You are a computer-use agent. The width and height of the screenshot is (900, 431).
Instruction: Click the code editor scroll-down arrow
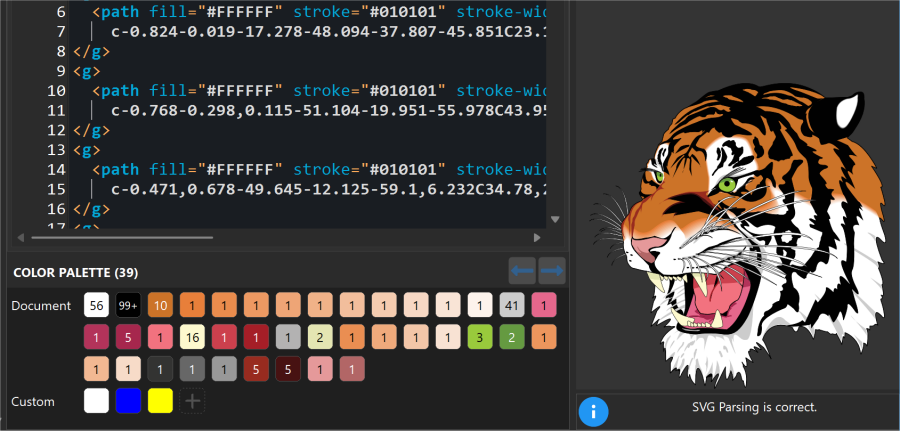(554, 219)
